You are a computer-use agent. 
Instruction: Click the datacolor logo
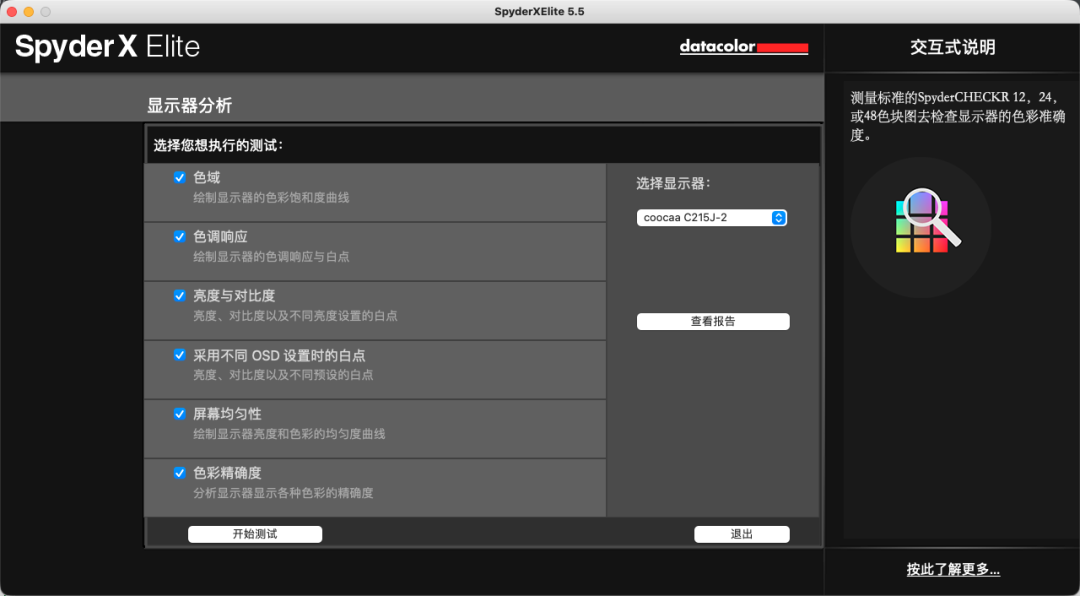click(744, 48)
